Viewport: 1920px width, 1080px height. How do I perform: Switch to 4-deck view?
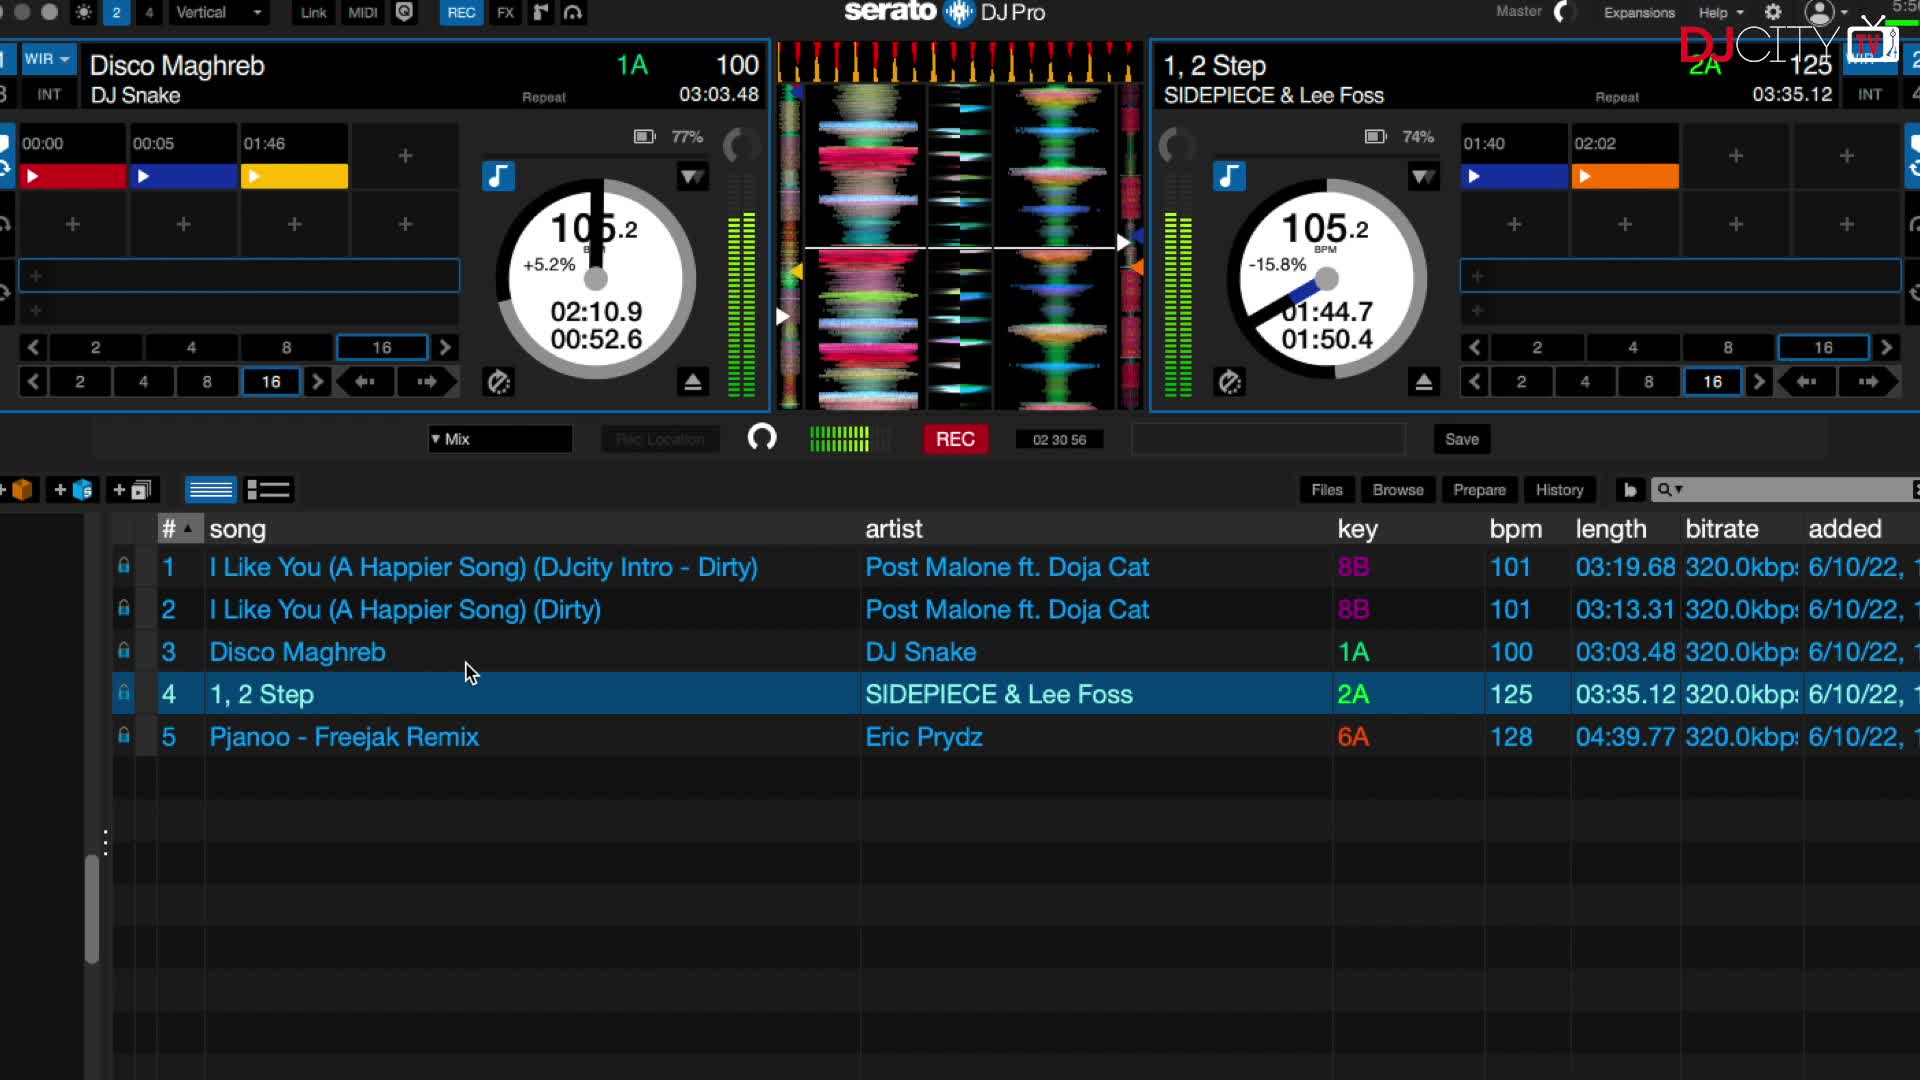(149, 13)
